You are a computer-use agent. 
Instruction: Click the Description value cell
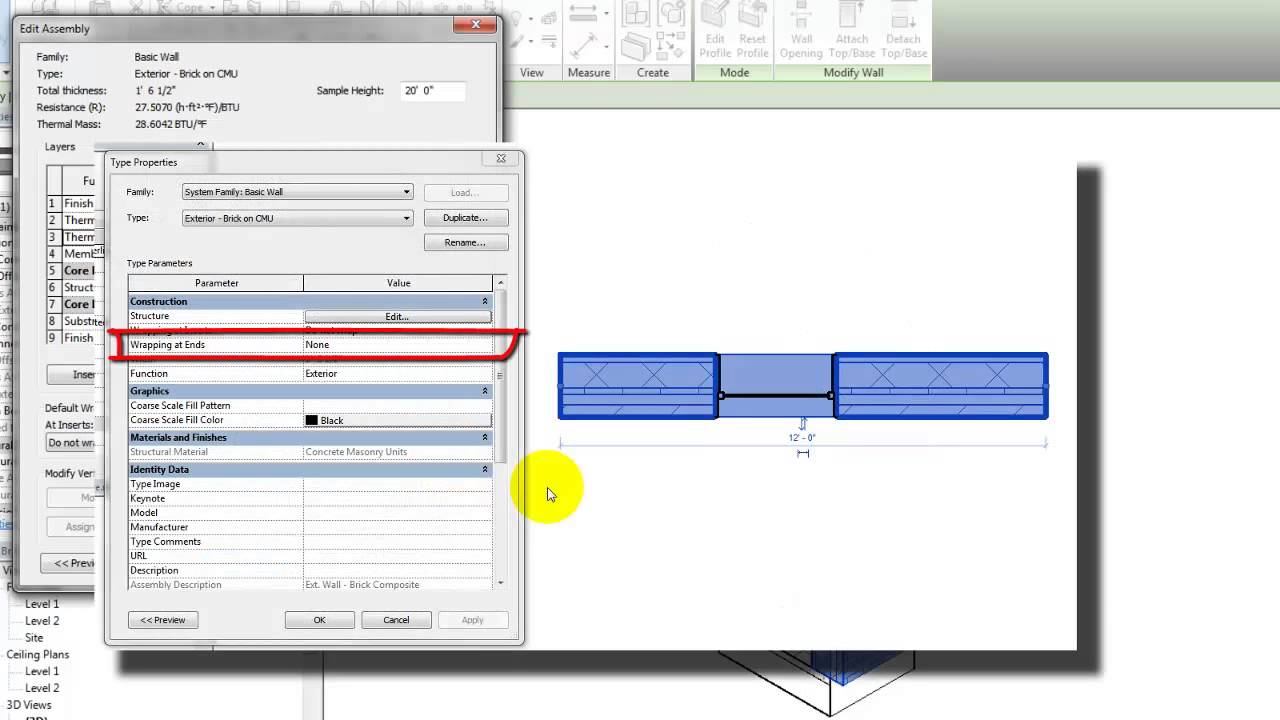(398, 571)
